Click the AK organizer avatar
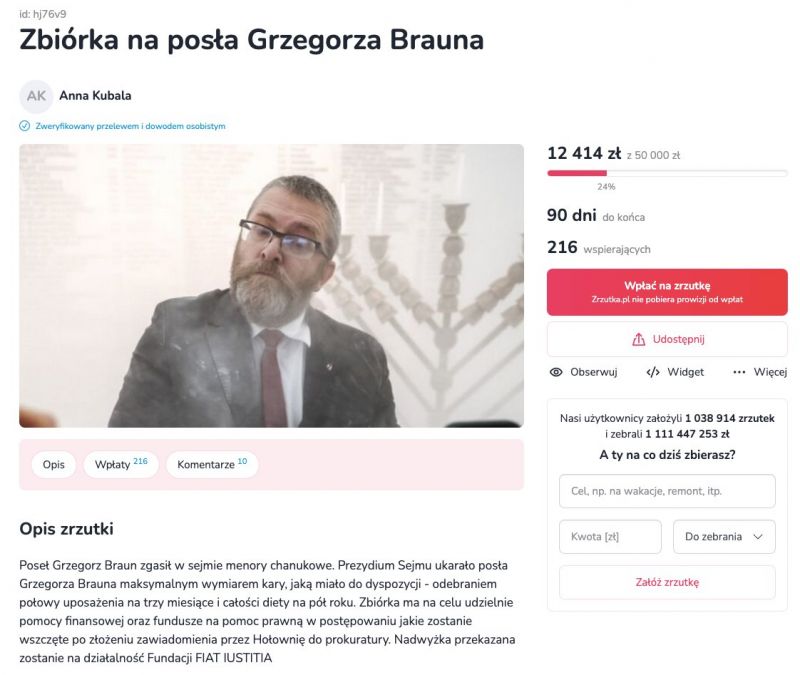The image size is (800, 675). [x=36, y=96]
